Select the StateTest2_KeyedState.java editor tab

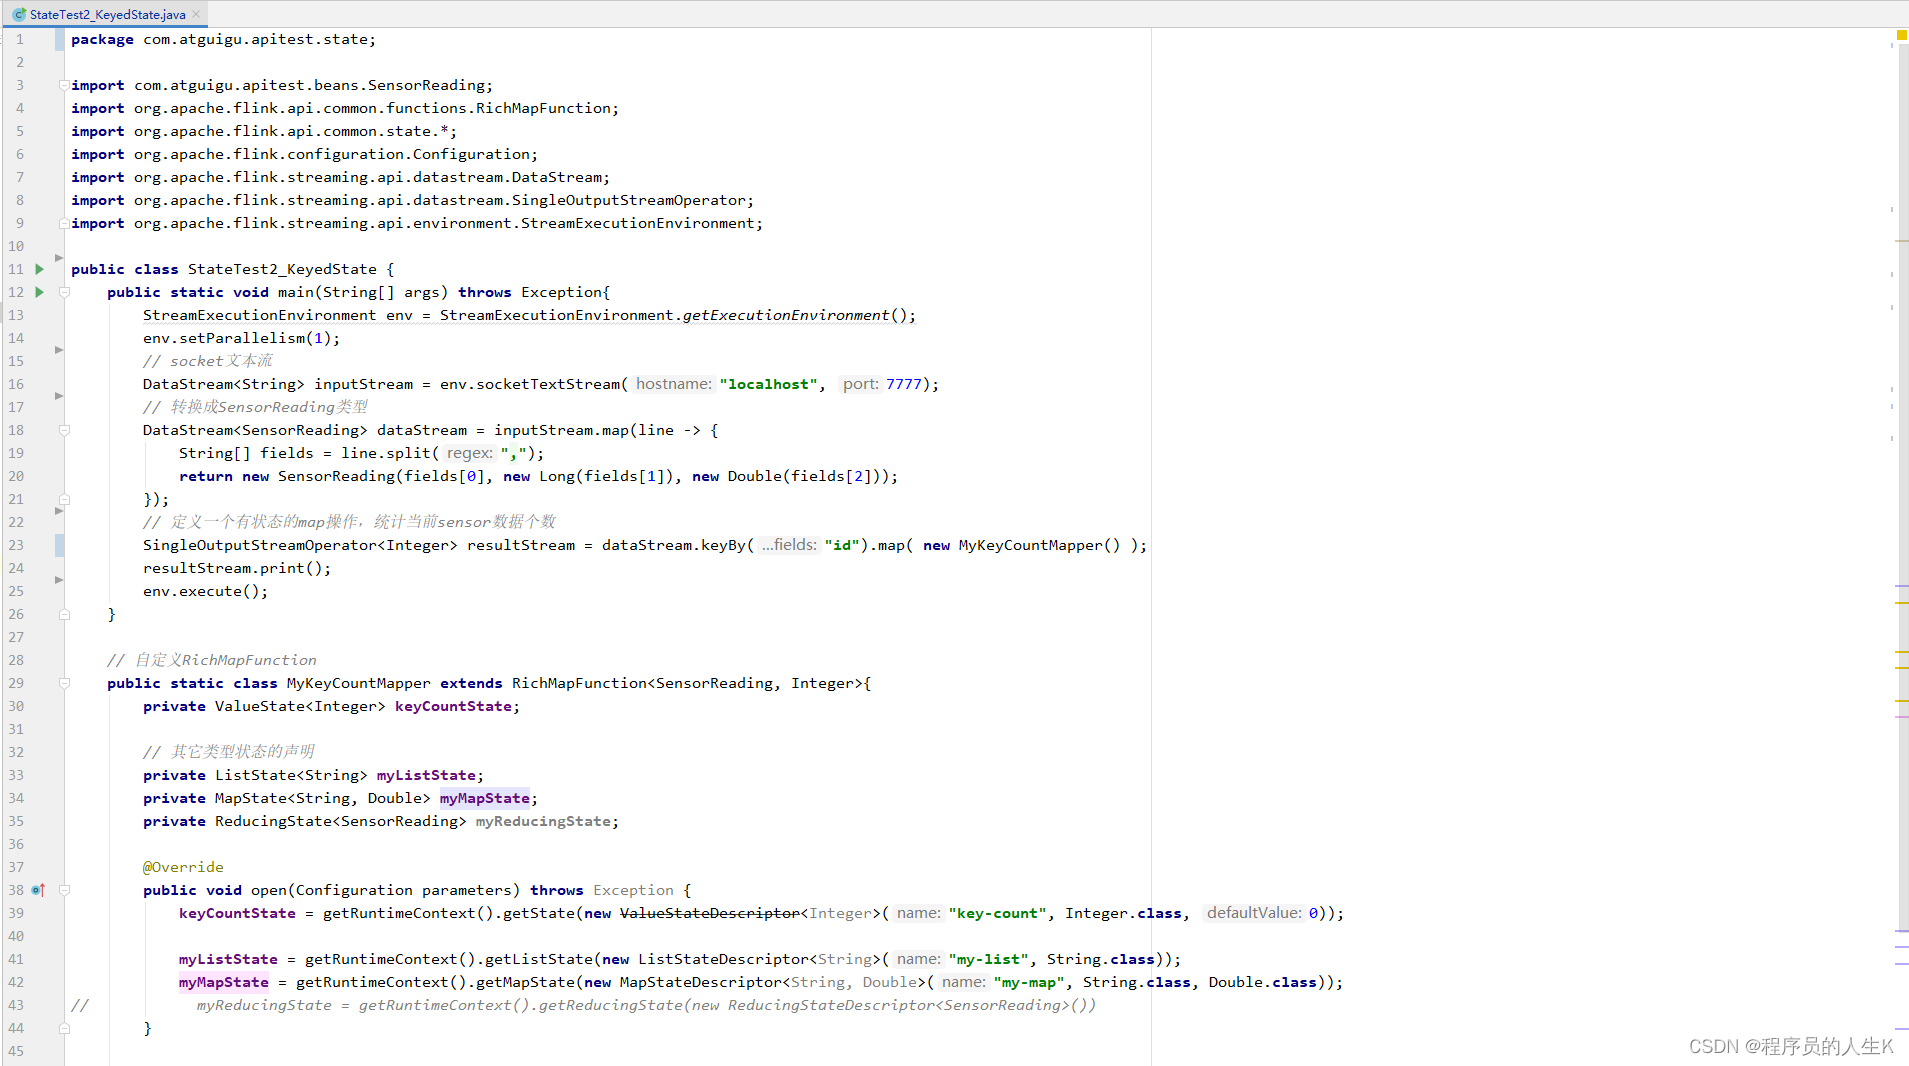tap(107, 14)
